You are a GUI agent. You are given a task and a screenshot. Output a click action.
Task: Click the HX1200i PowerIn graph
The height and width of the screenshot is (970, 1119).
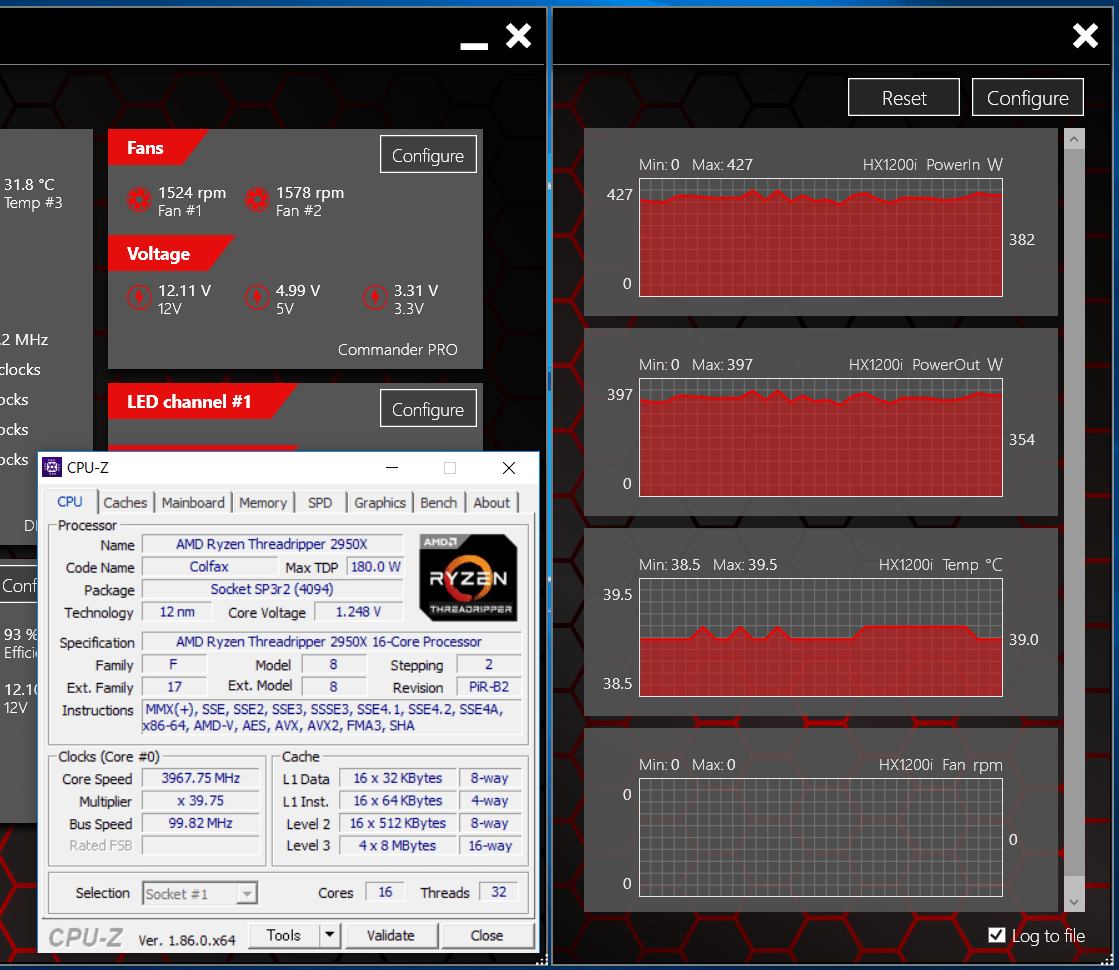(x=821, y=238)
